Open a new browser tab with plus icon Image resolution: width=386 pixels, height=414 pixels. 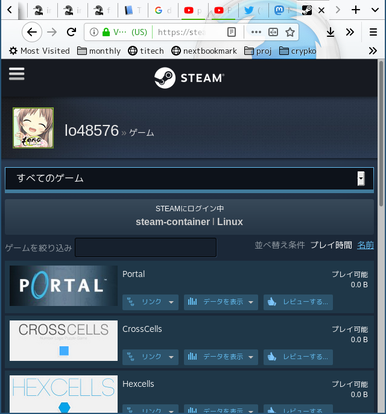pos(356,10)
